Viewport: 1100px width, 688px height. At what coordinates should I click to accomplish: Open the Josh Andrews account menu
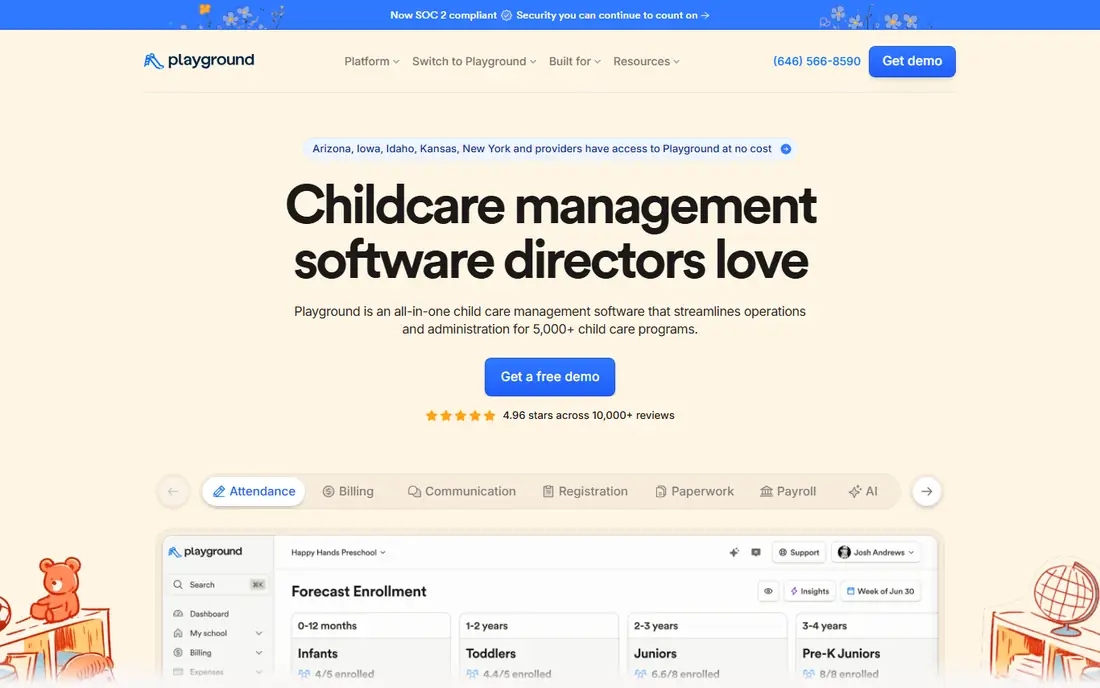(x=876, y=553)
